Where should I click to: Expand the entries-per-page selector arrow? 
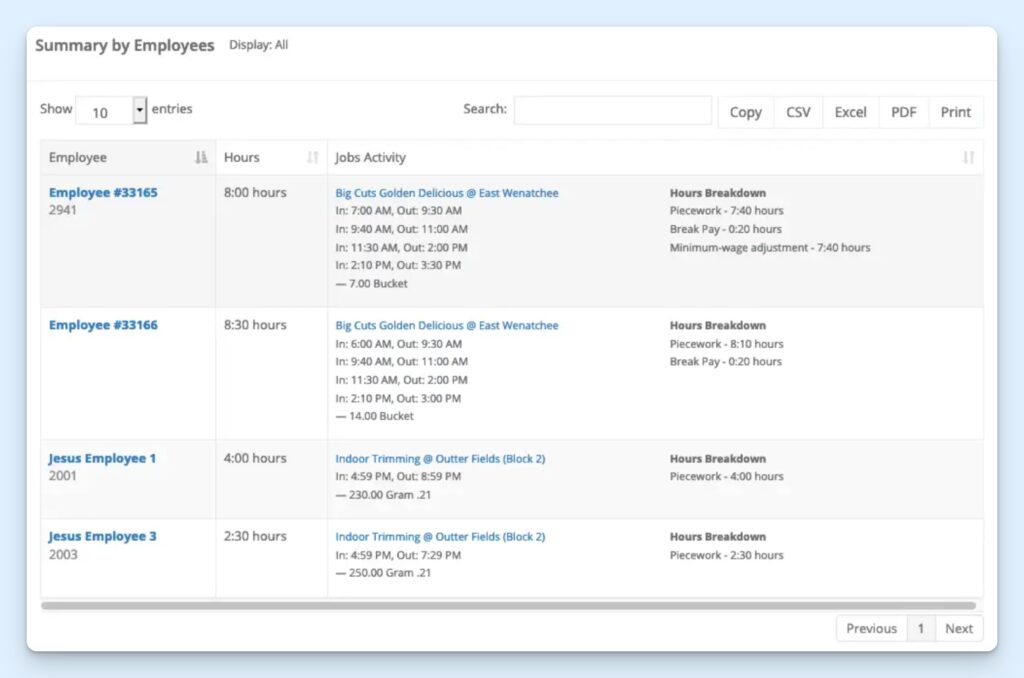coord(140,110)
